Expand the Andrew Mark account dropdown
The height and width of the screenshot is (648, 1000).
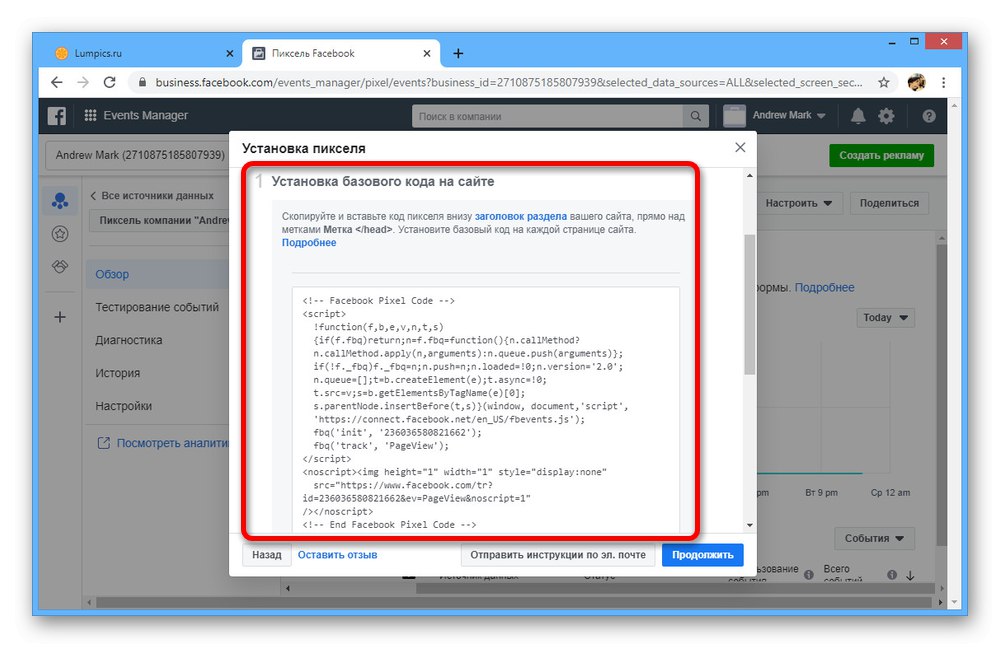(789, 115)
